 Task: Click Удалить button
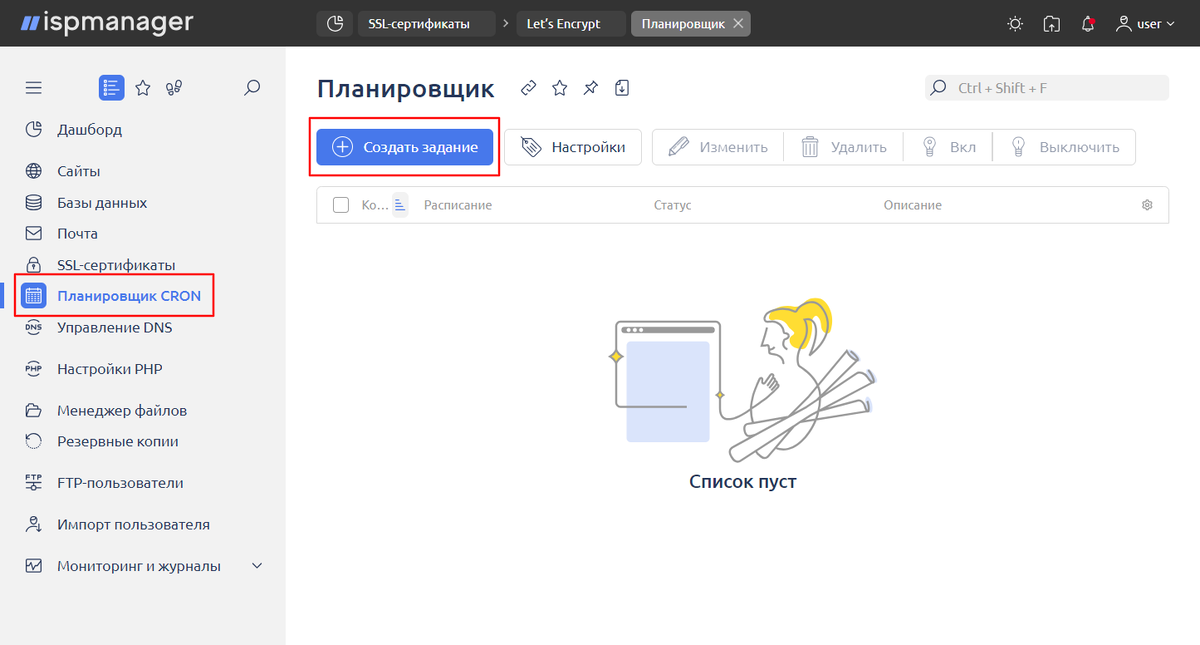[x=844, y=147]
